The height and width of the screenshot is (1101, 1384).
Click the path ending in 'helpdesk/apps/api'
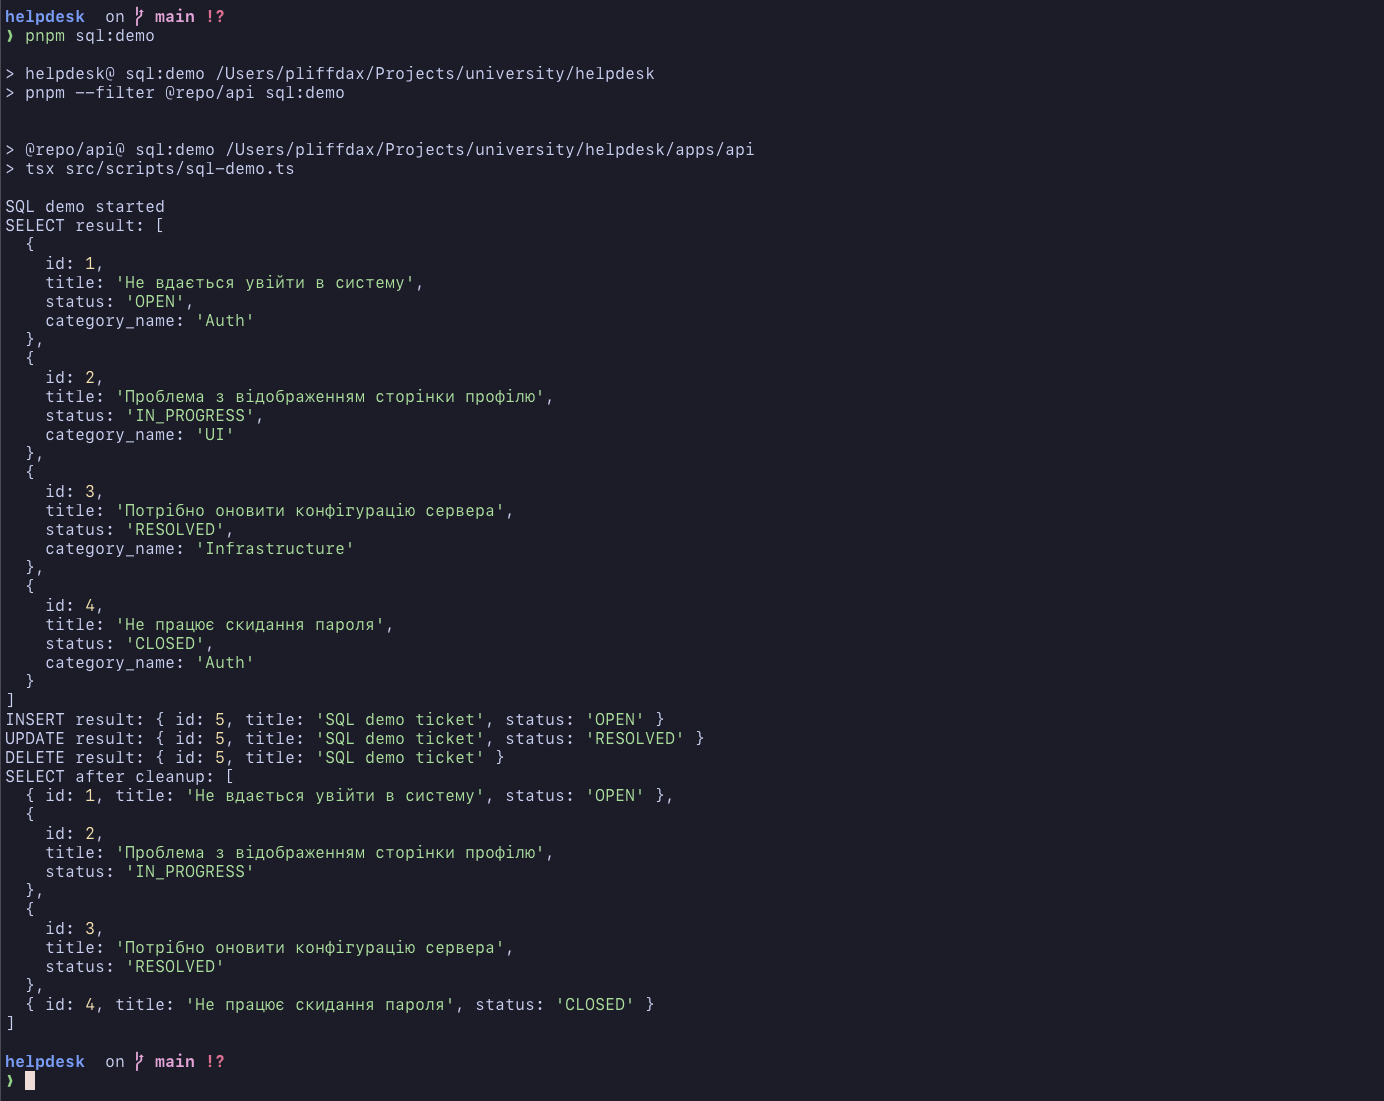tap(490, 150)
